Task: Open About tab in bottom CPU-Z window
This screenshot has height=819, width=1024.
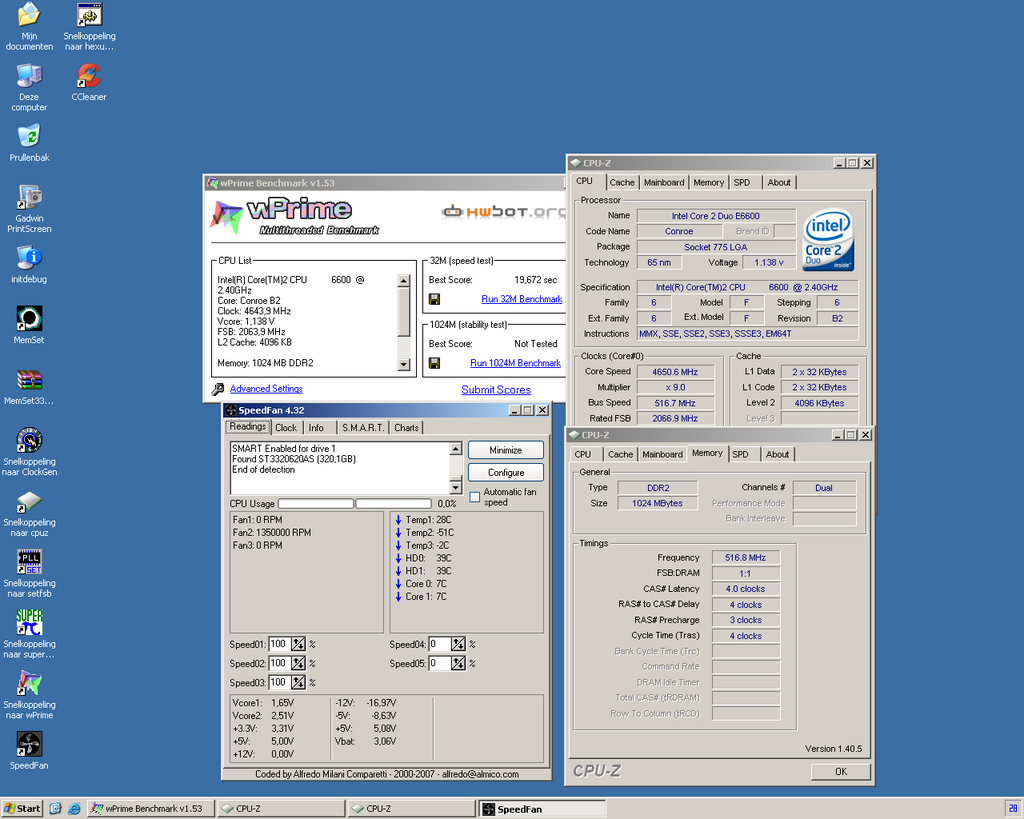Action: [777, 455]
